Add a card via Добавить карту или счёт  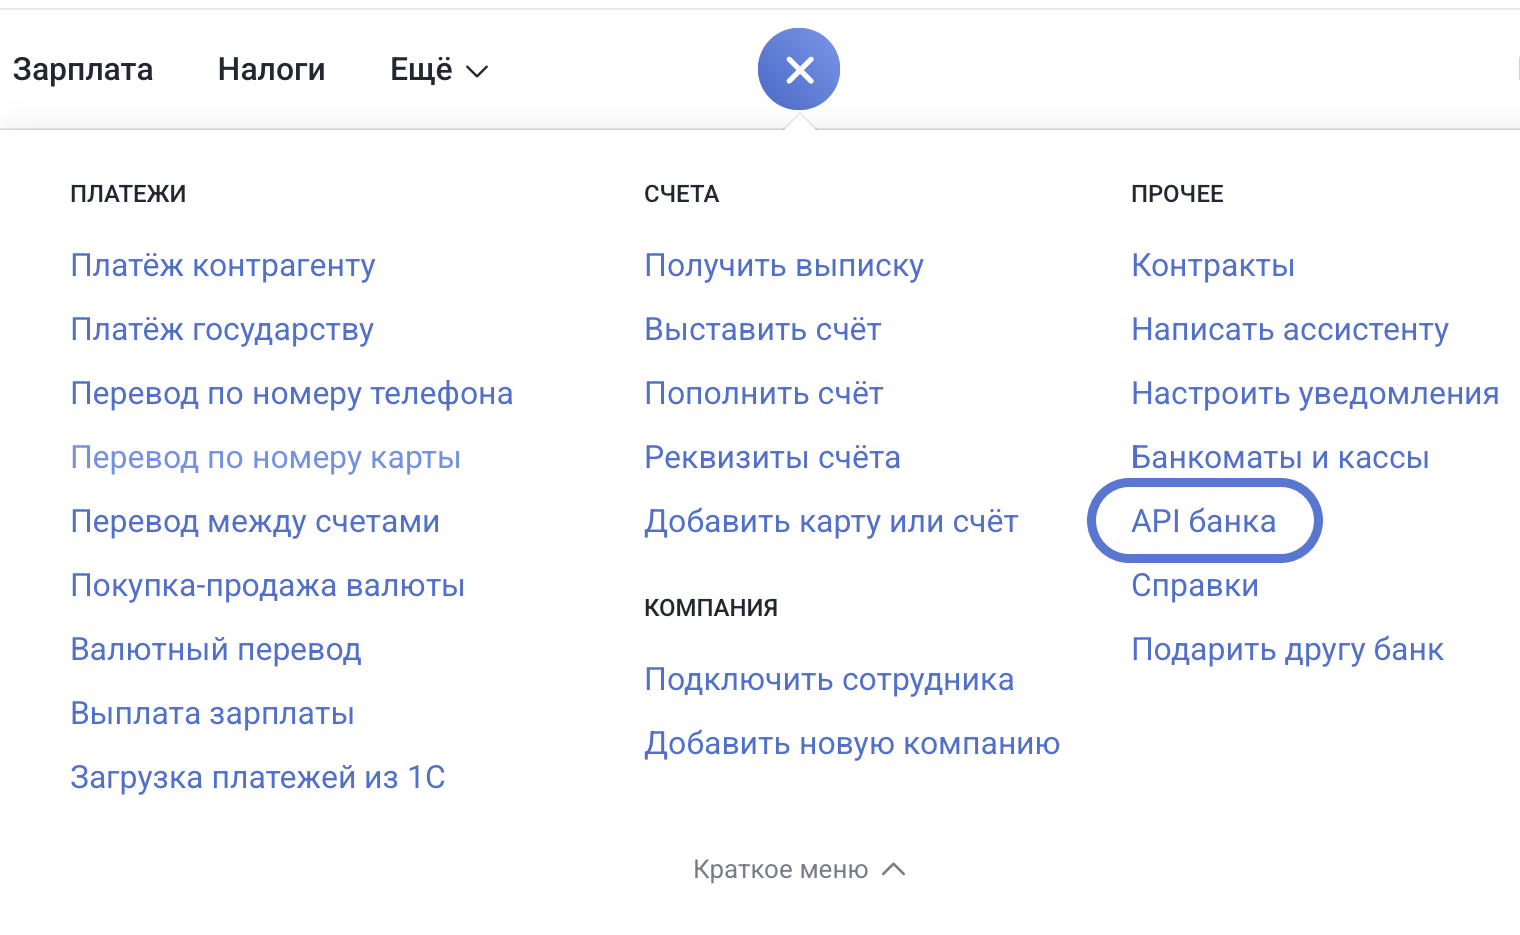[x=831, y=521]
